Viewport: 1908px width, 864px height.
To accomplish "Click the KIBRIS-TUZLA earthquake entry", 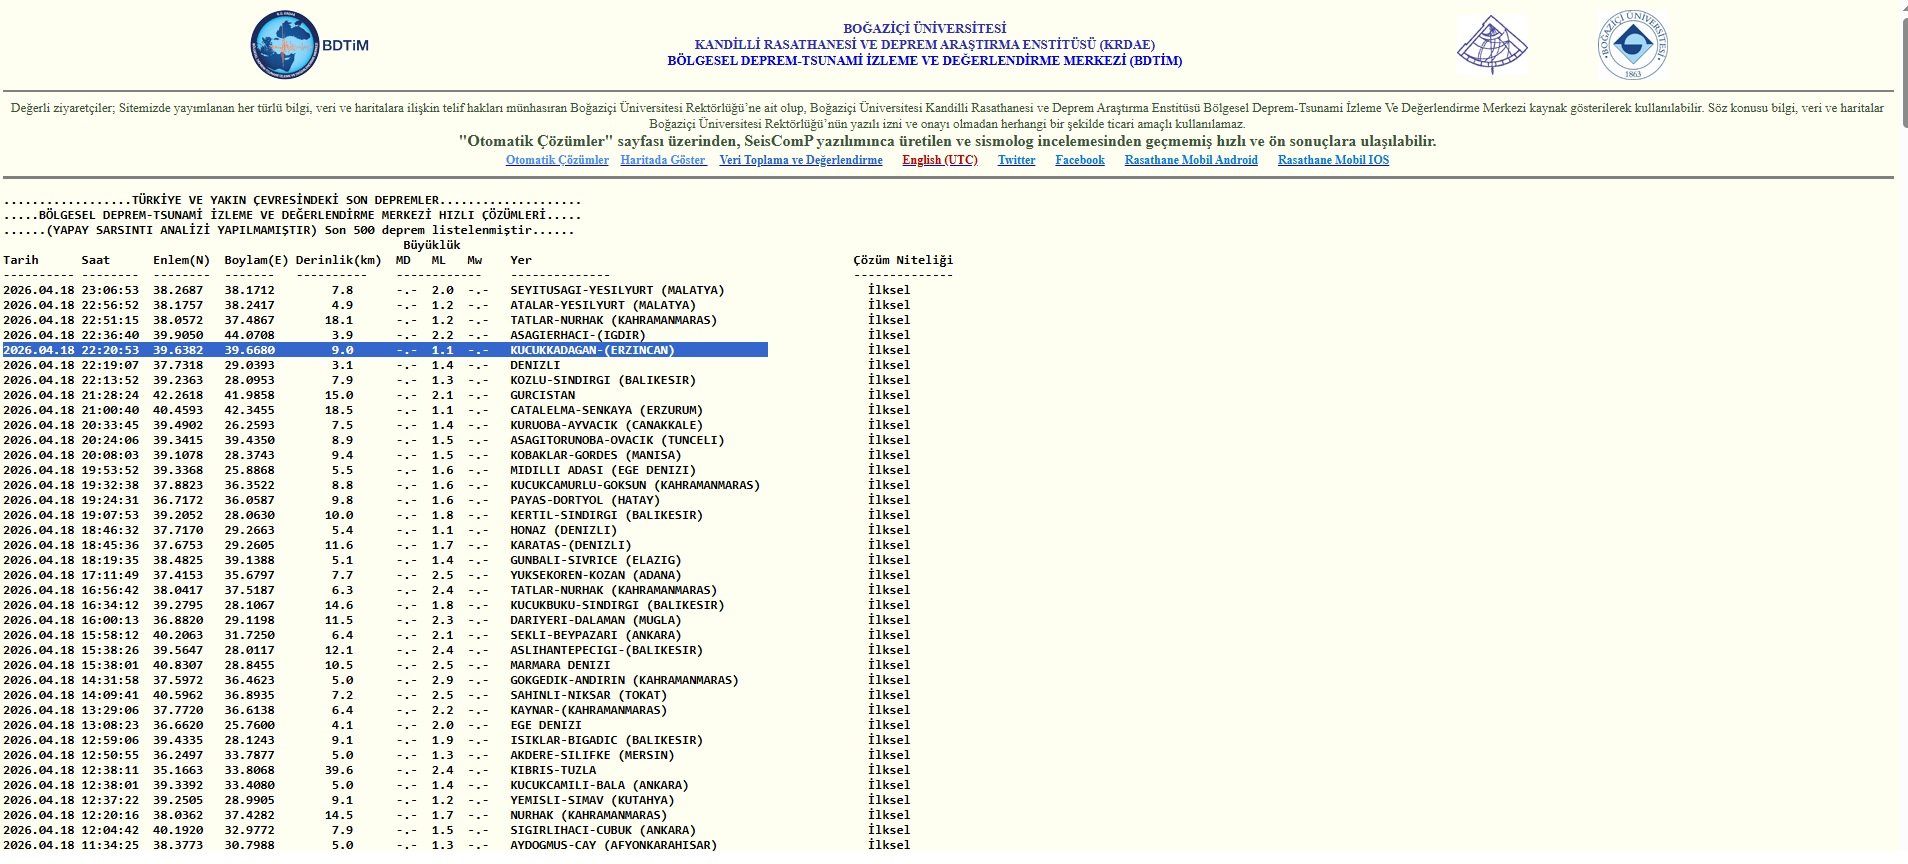I will point(553,770).
